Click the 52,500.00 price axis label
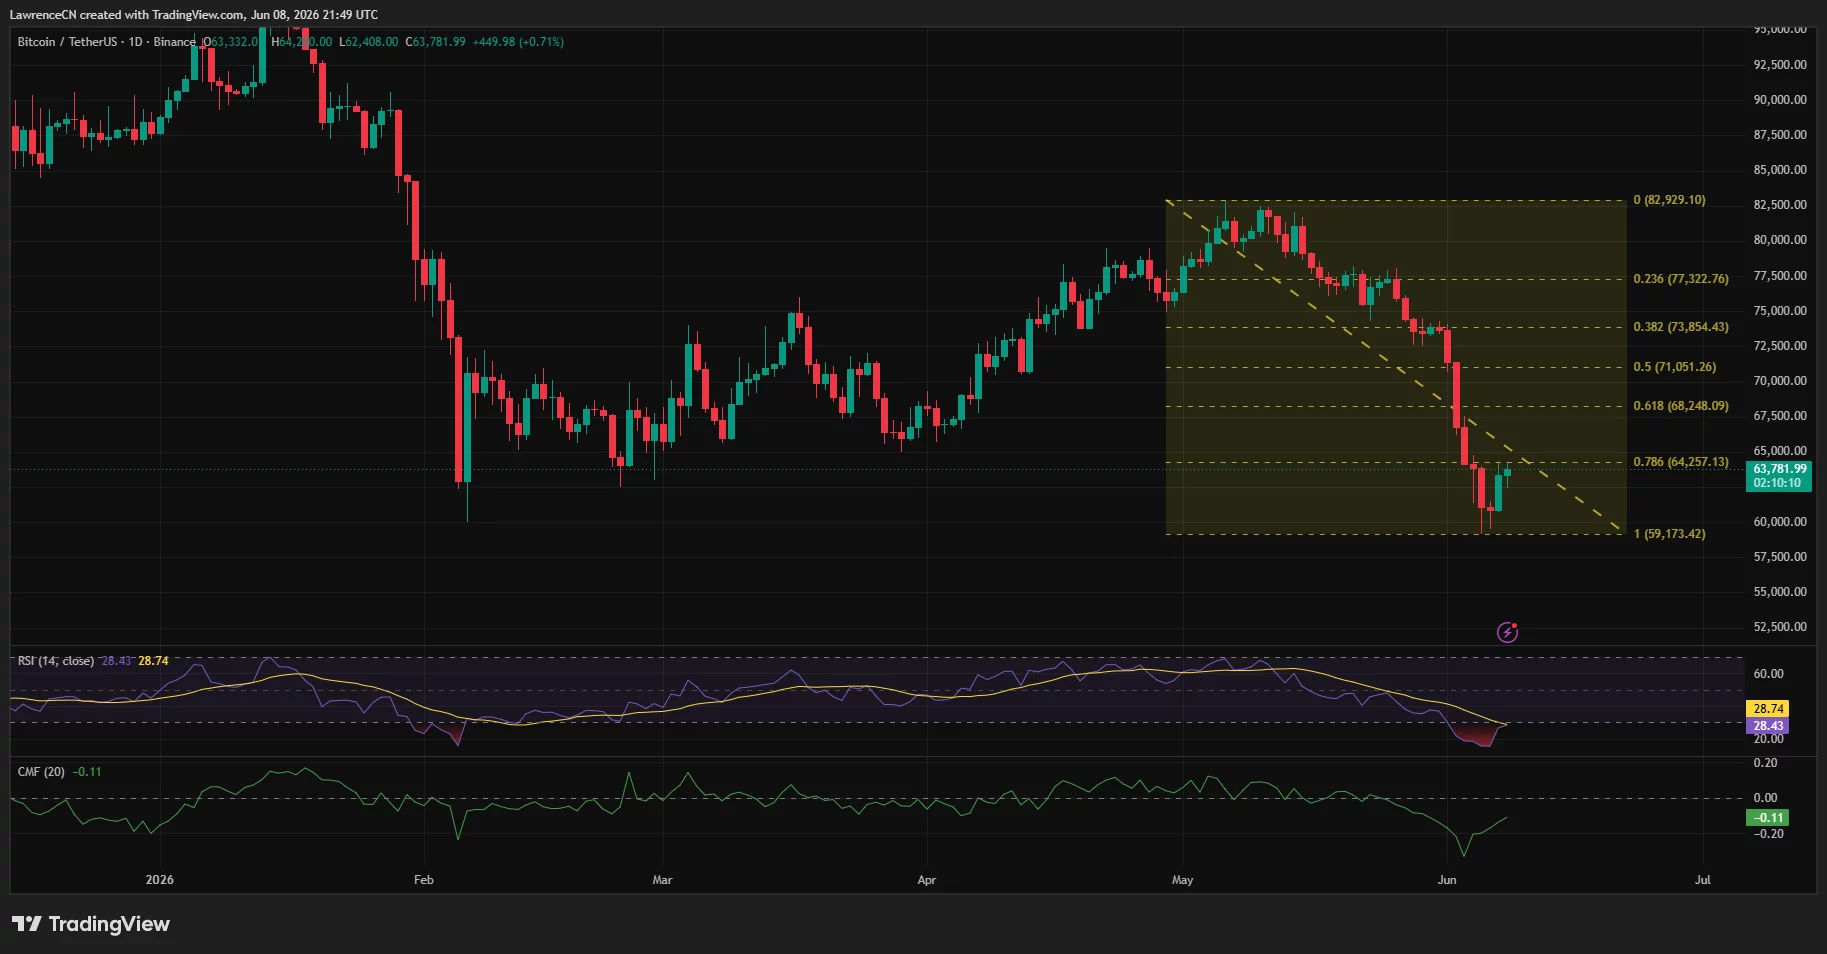This screenshot has height=954, width=1827. point(1780,627)
